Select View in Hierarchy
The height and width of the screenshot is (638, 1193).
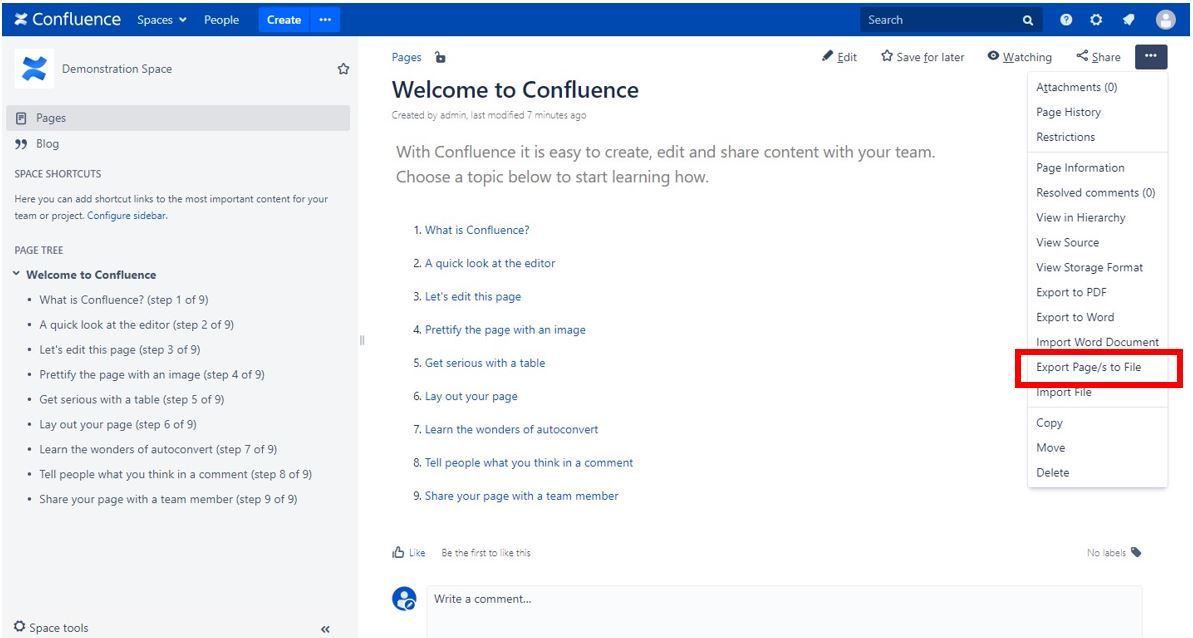coord(1097,217)
